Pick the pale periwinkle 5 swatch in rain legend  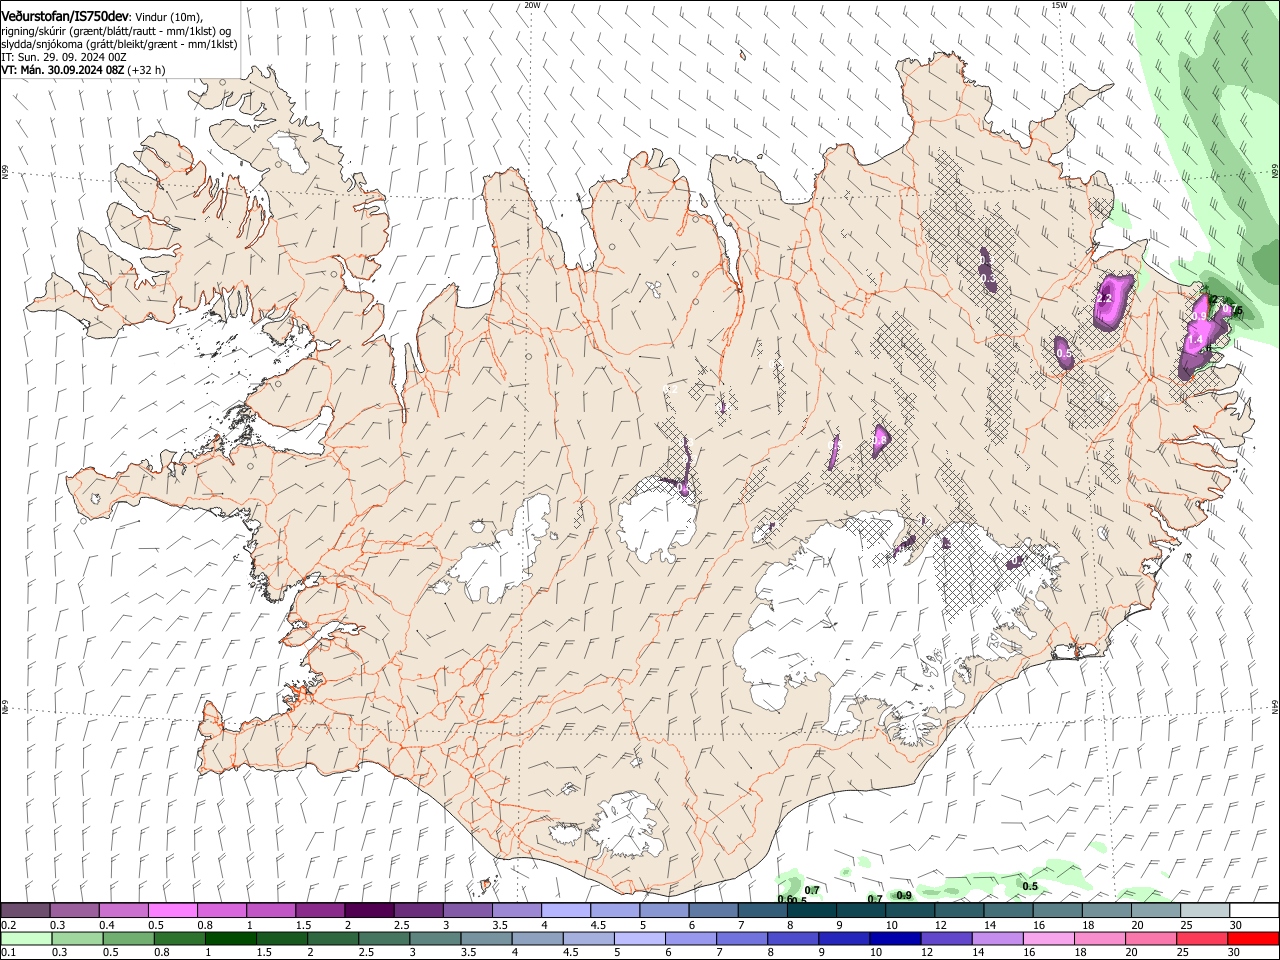point(640,938)
